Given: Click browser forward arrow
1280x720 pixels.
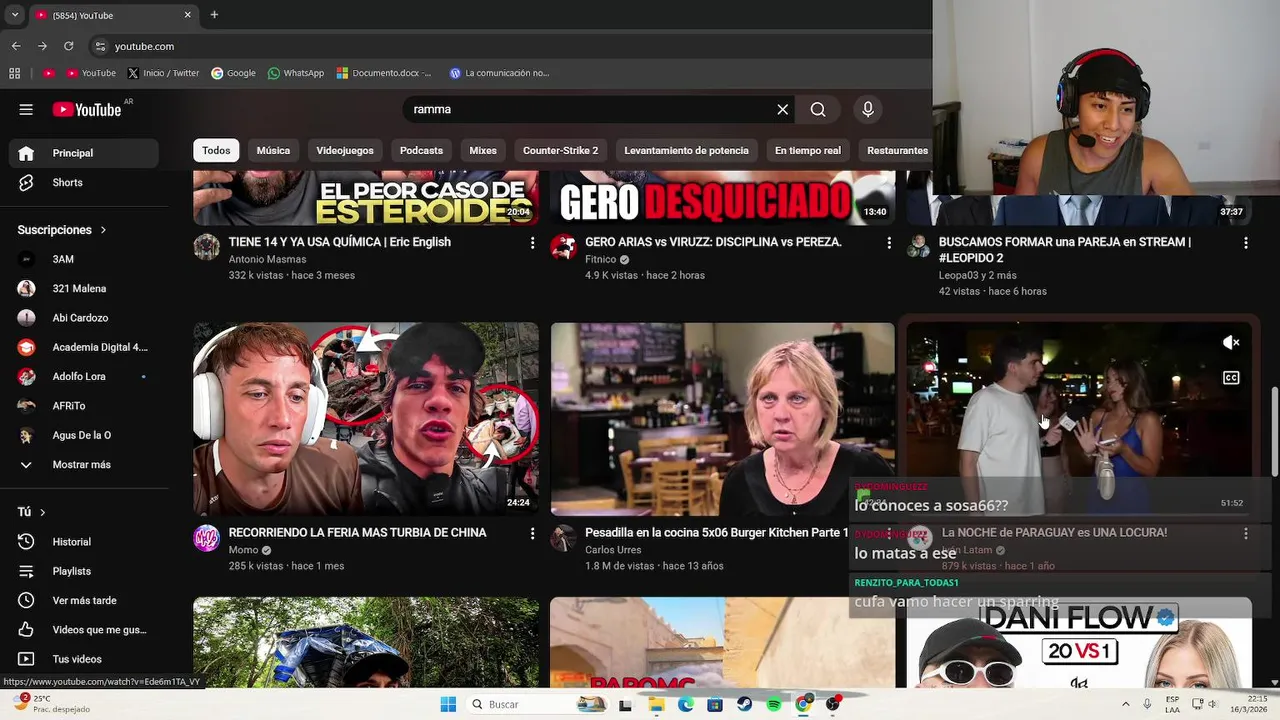Looking at the screenshot, I should [42, 46].
